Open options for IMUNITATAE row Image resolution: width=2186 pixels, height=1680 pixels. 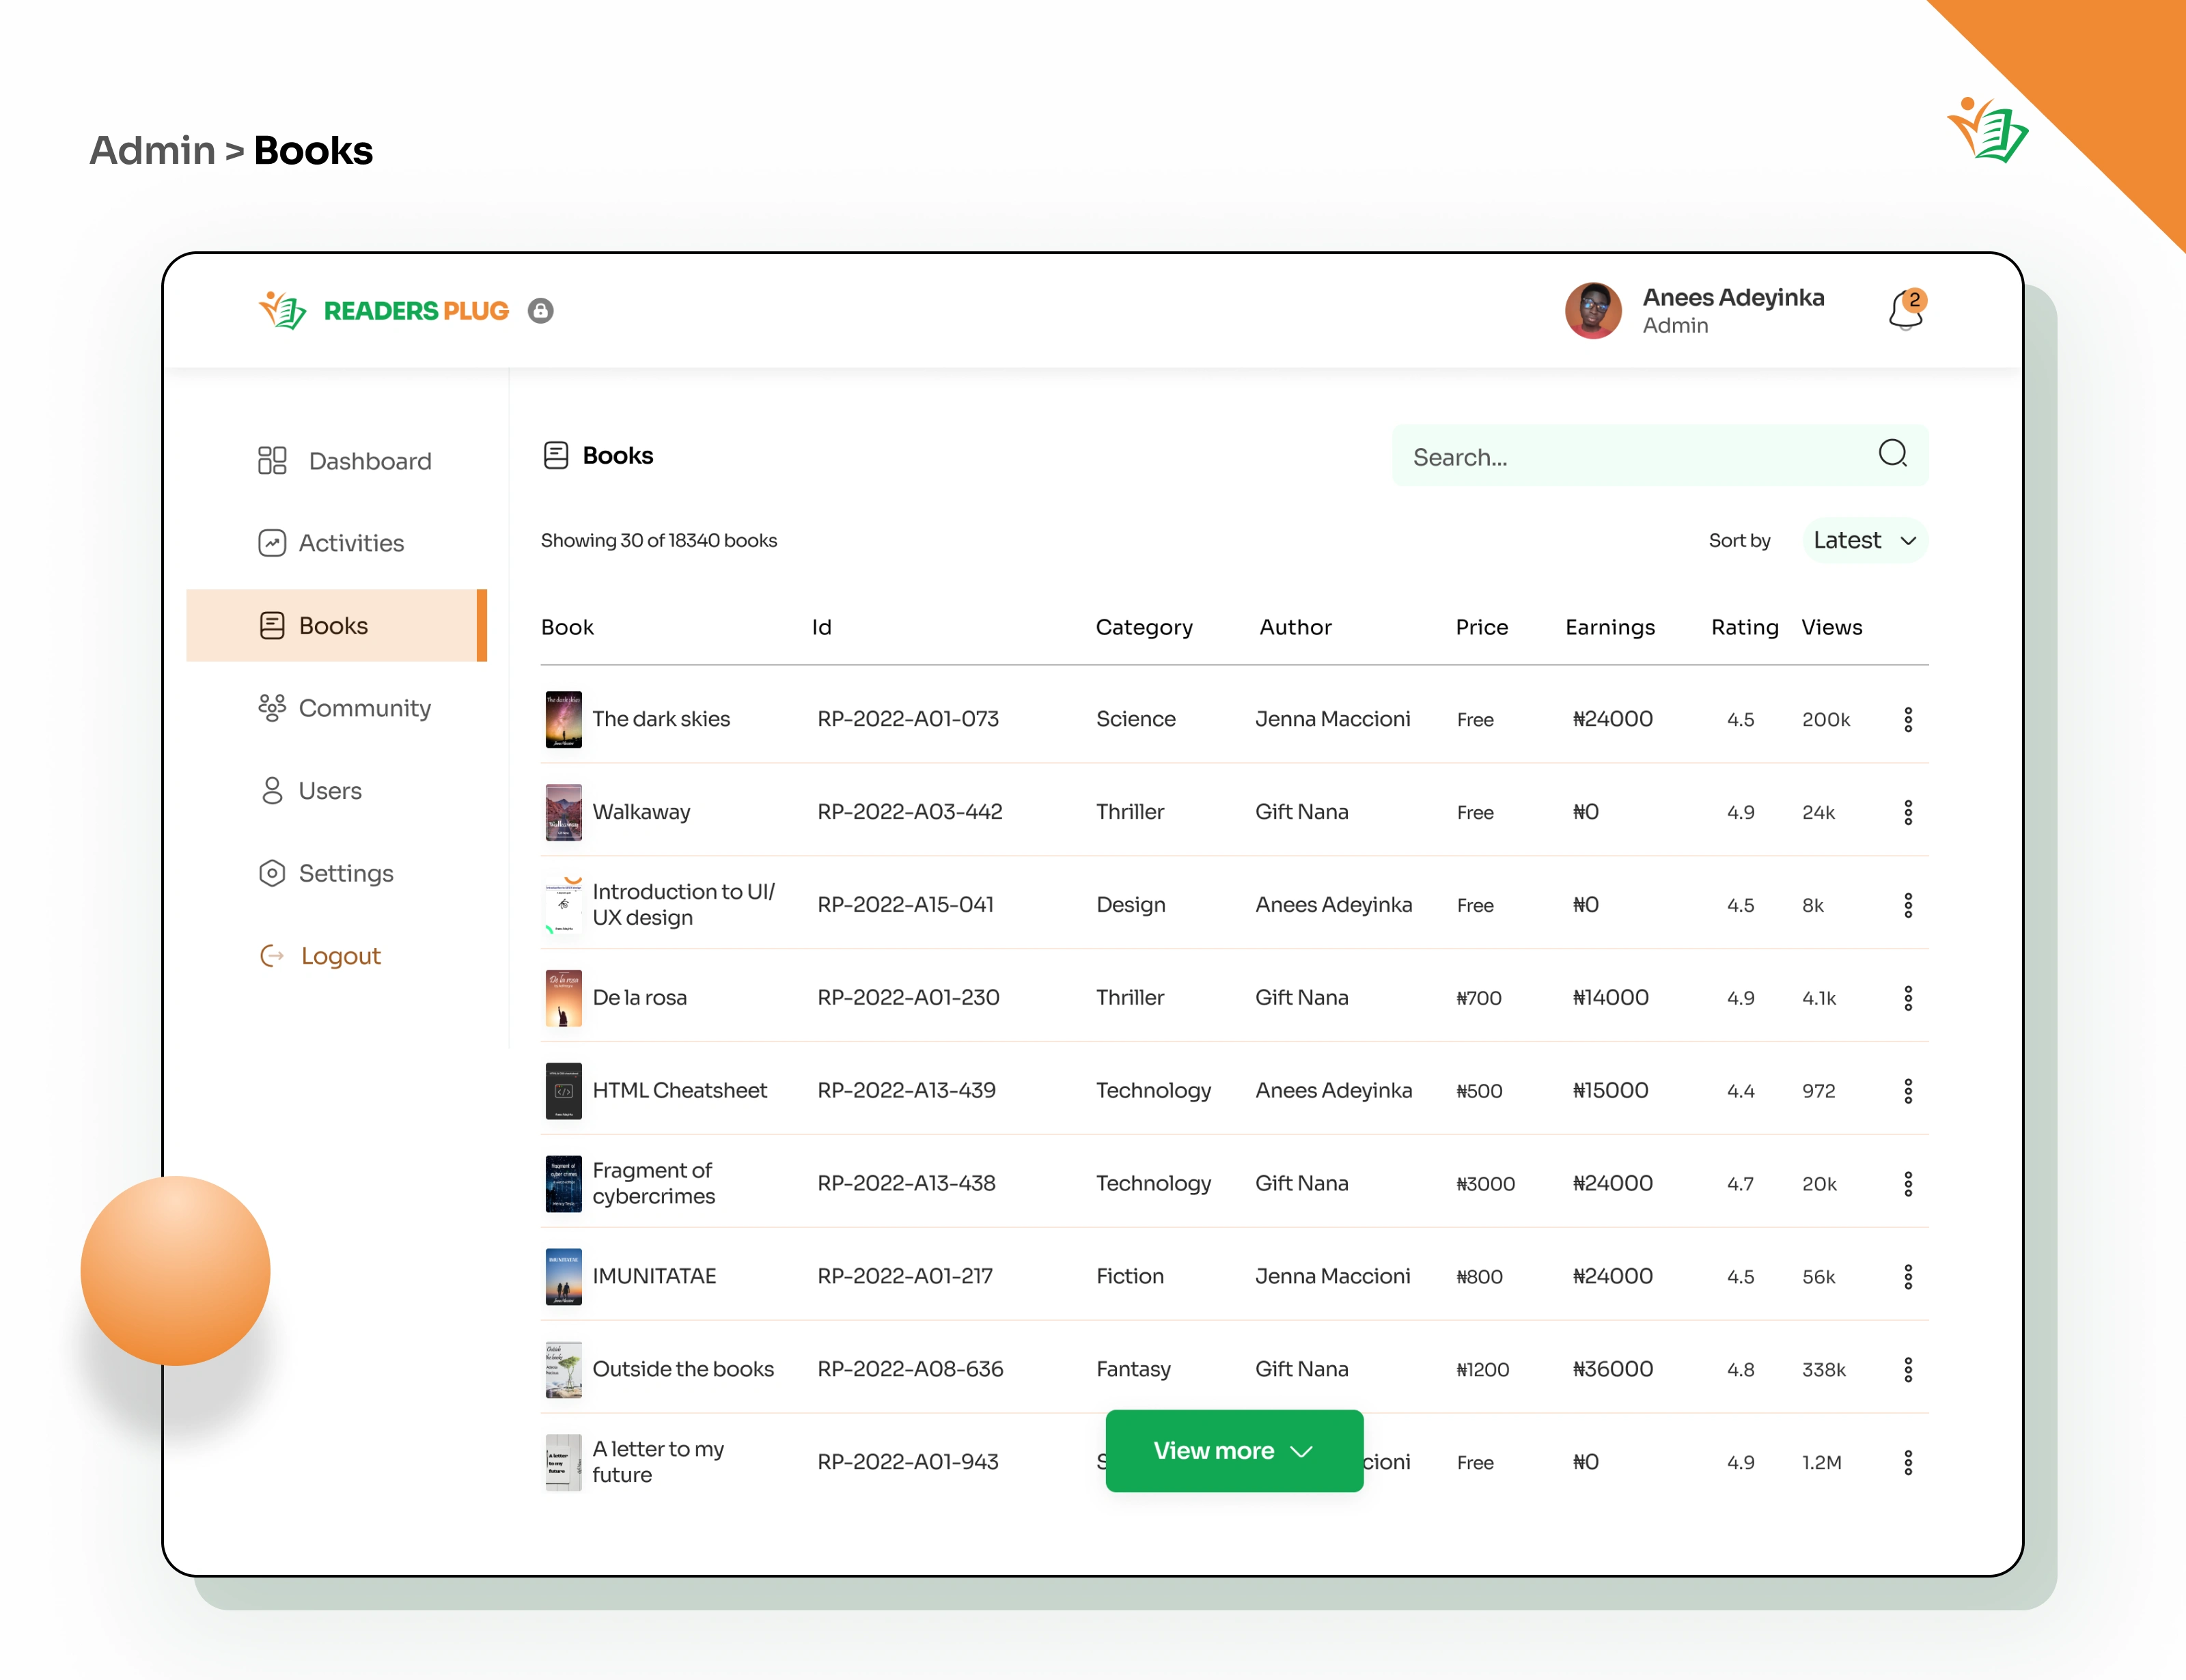point(1908,1277)
